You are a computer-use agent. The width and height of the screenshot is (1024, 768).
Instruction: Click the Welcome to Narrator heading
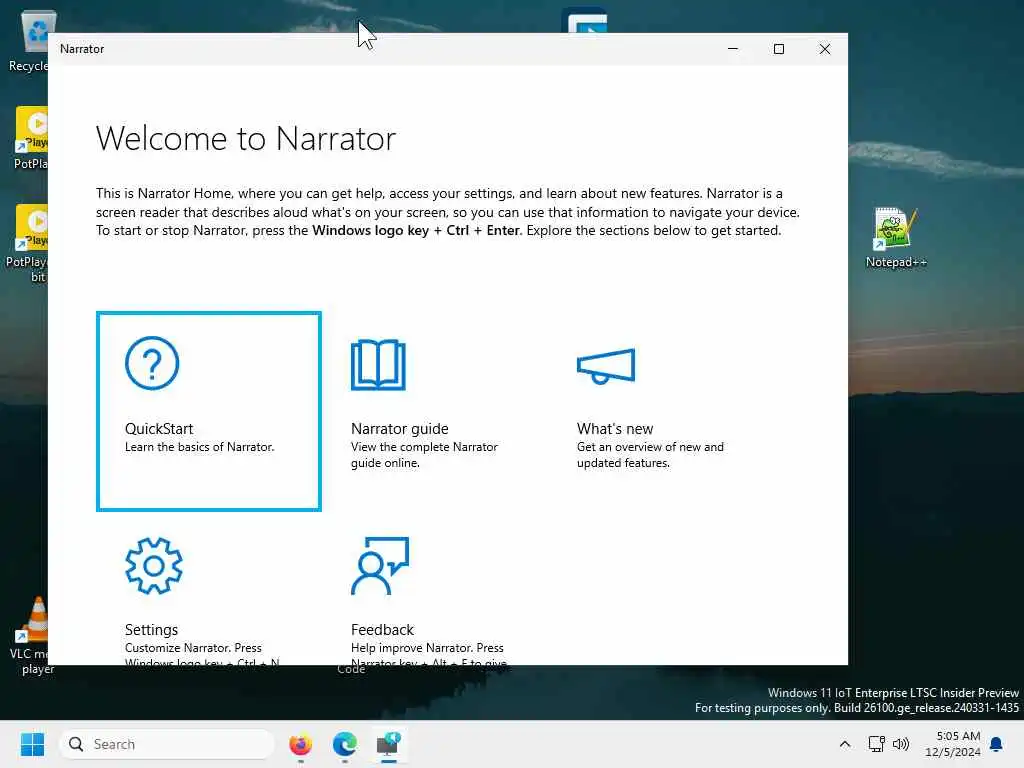tap(246, 138)
